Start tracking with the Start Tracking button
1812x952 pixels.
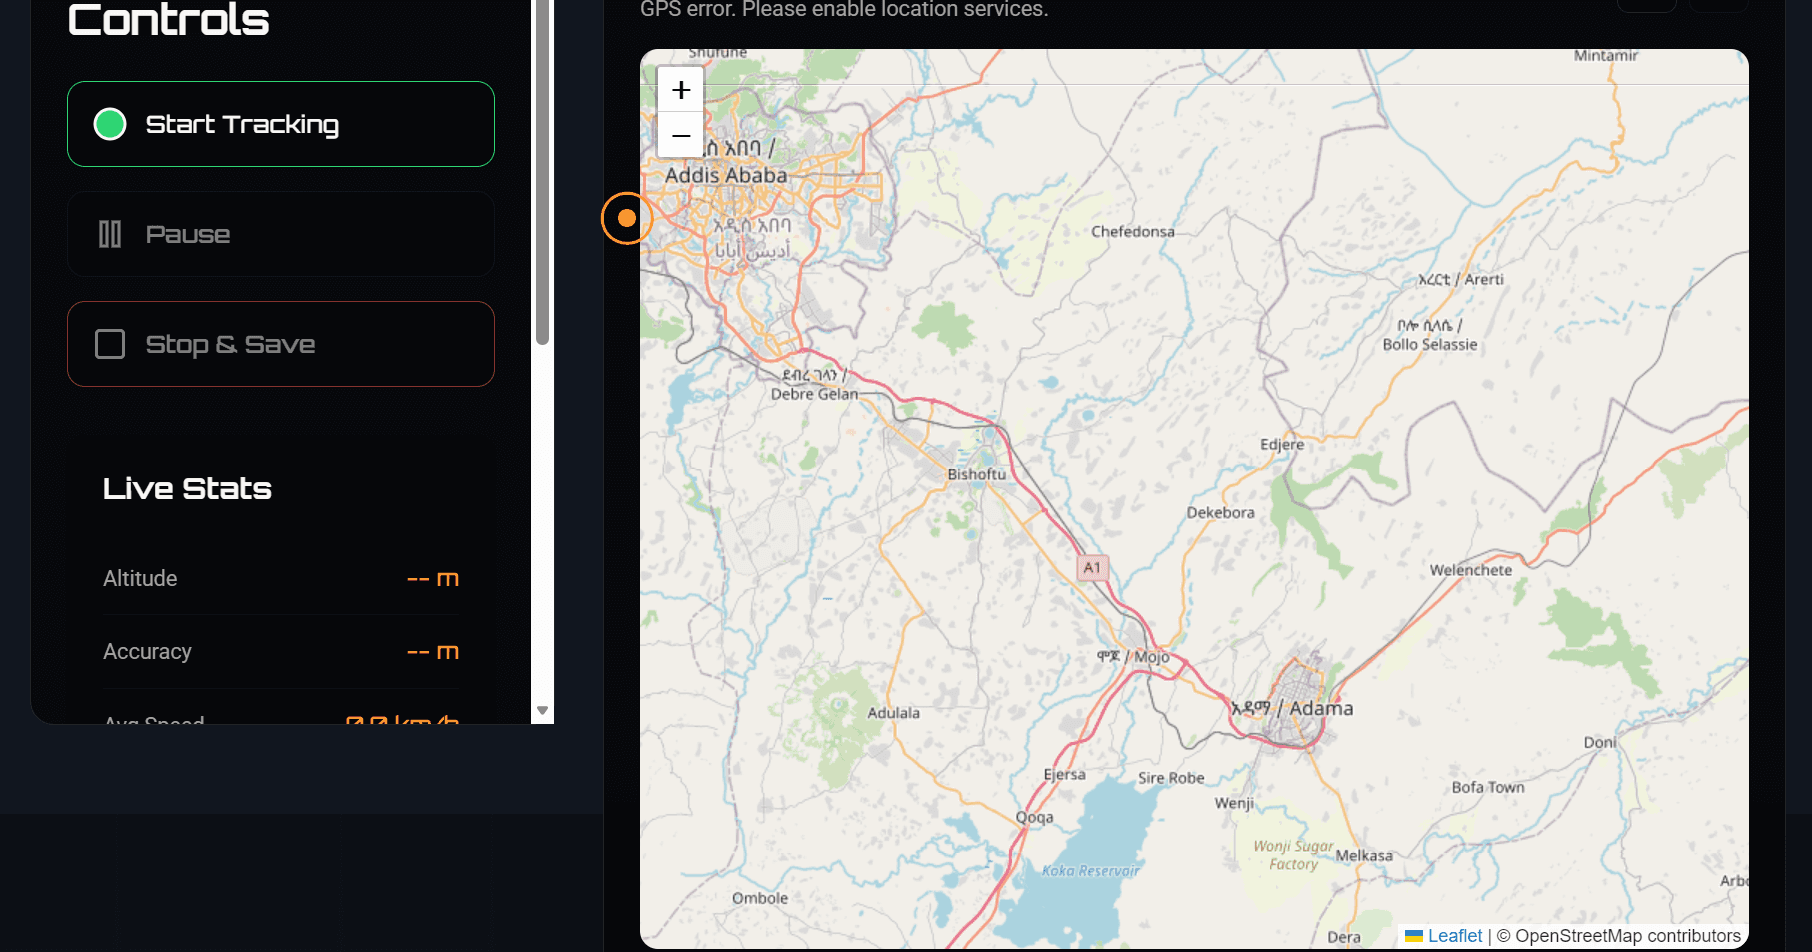[280, 124]
